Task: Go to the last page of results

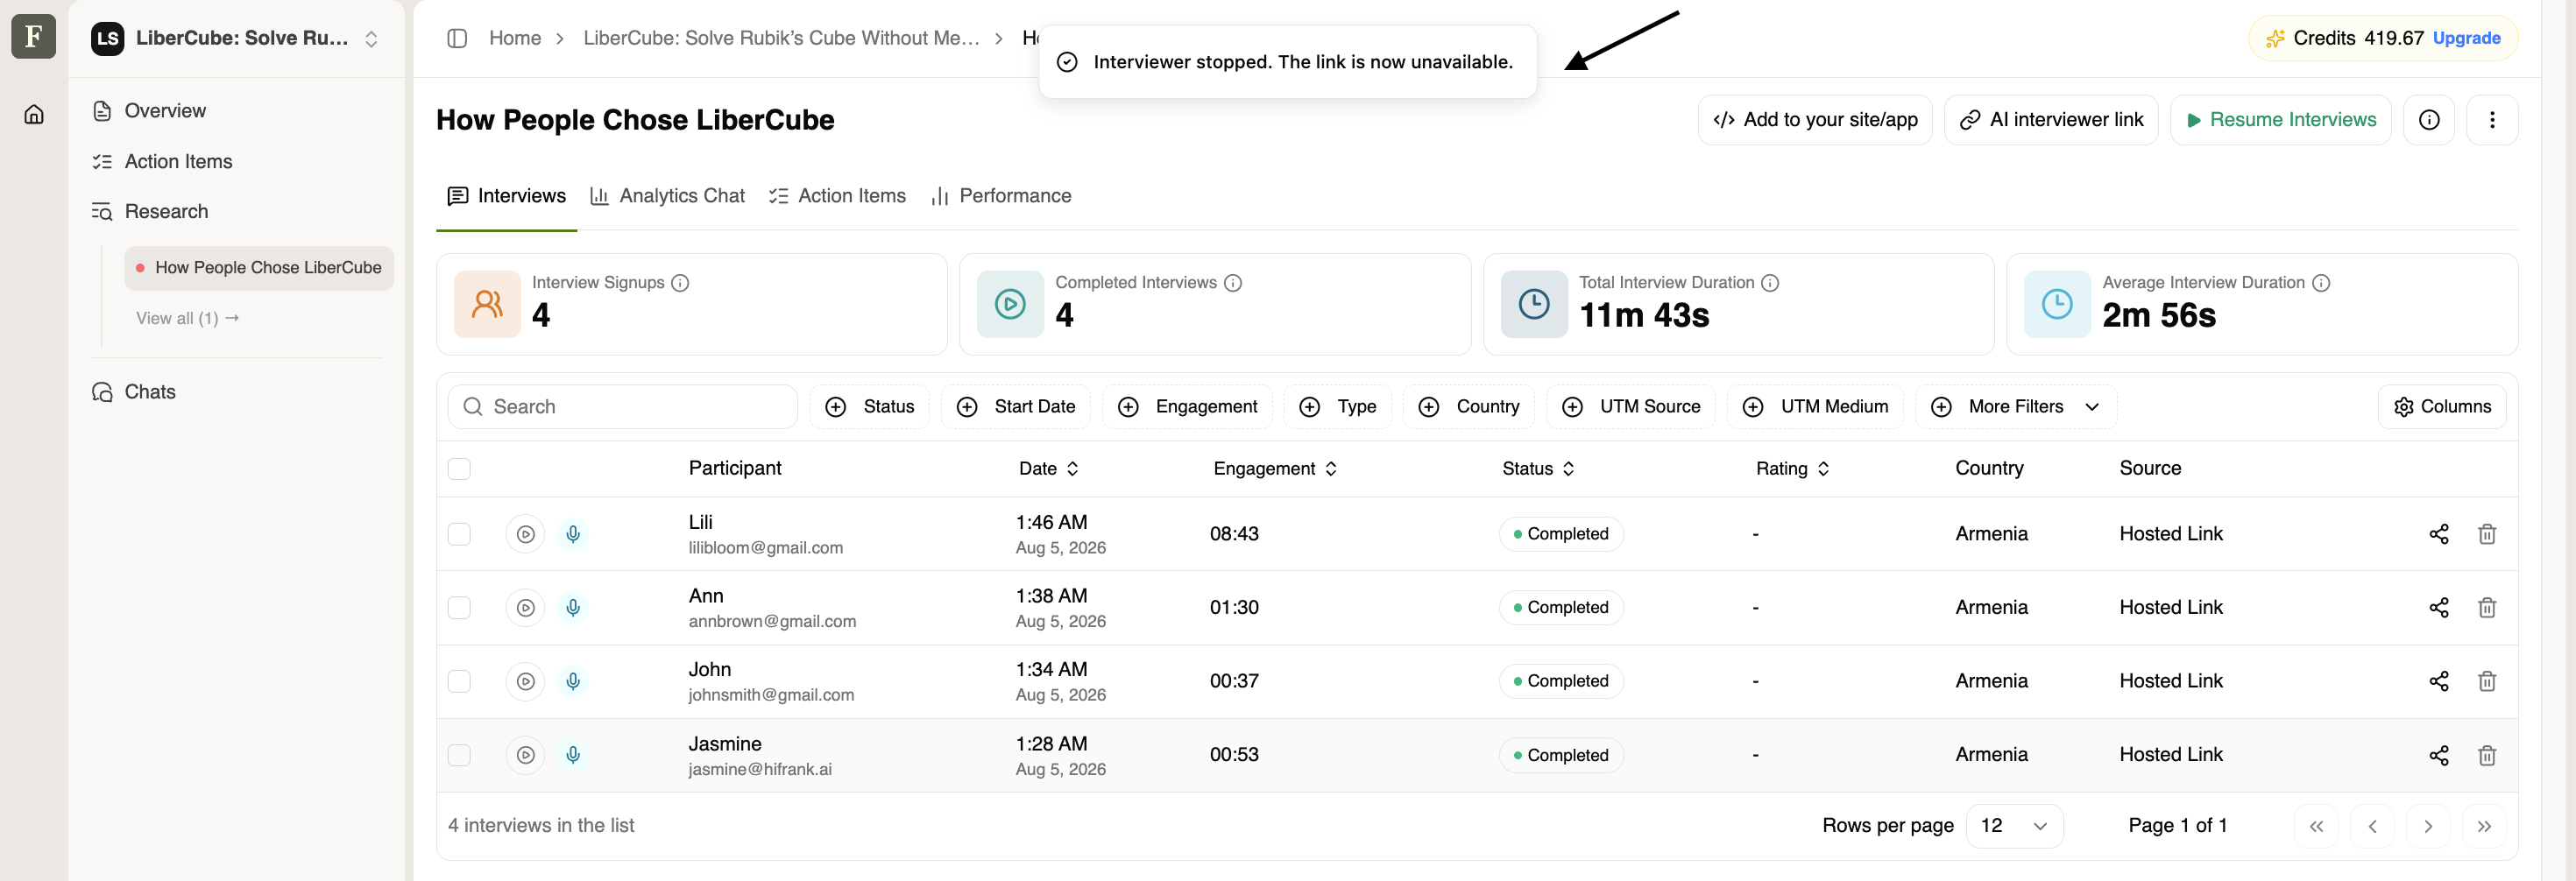Action: (x=2484, y=826)
